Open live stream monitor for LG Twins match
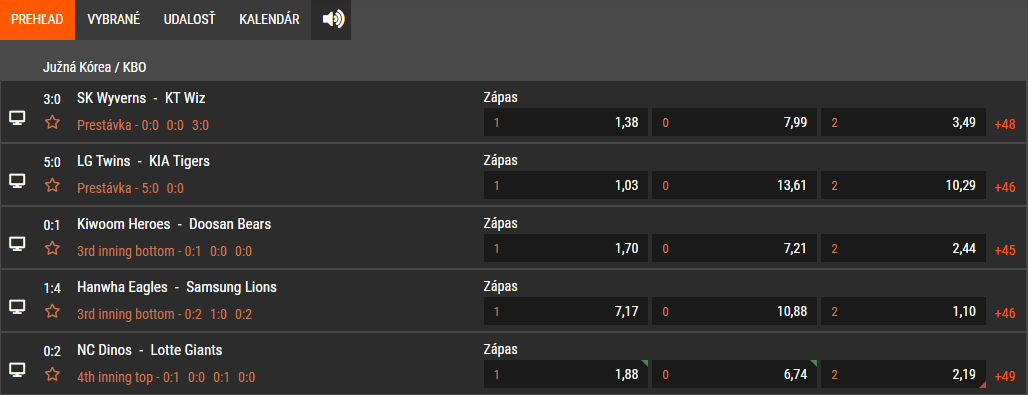Image resolution: width=1028 pixels, height=395 pixels. 17,182
